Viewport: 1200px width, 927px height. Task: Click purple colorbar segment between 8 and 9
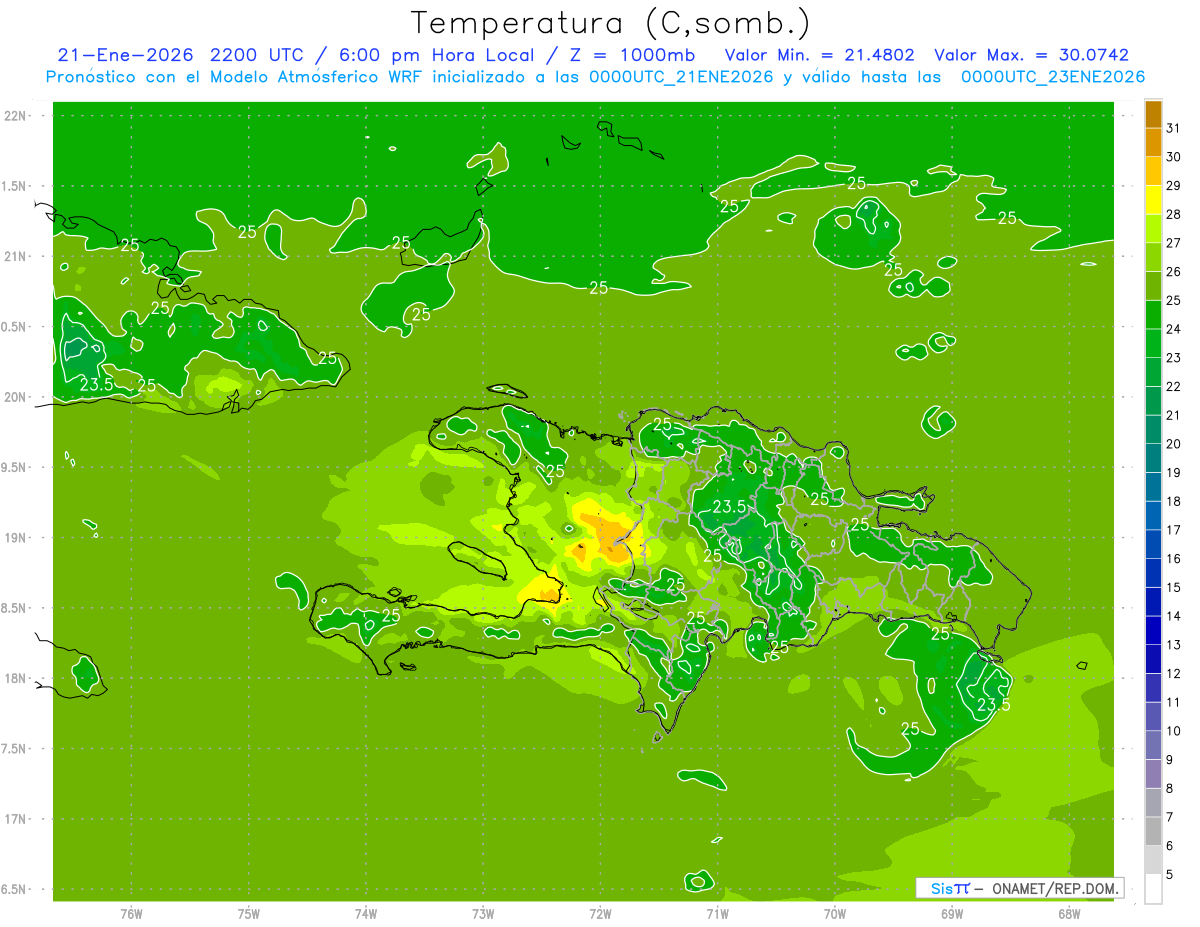click(x=1153, y=774)
